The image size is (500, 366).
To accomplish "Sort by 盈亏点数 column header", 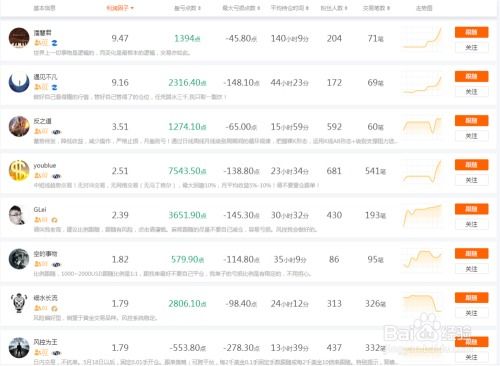I will [187, 8].
